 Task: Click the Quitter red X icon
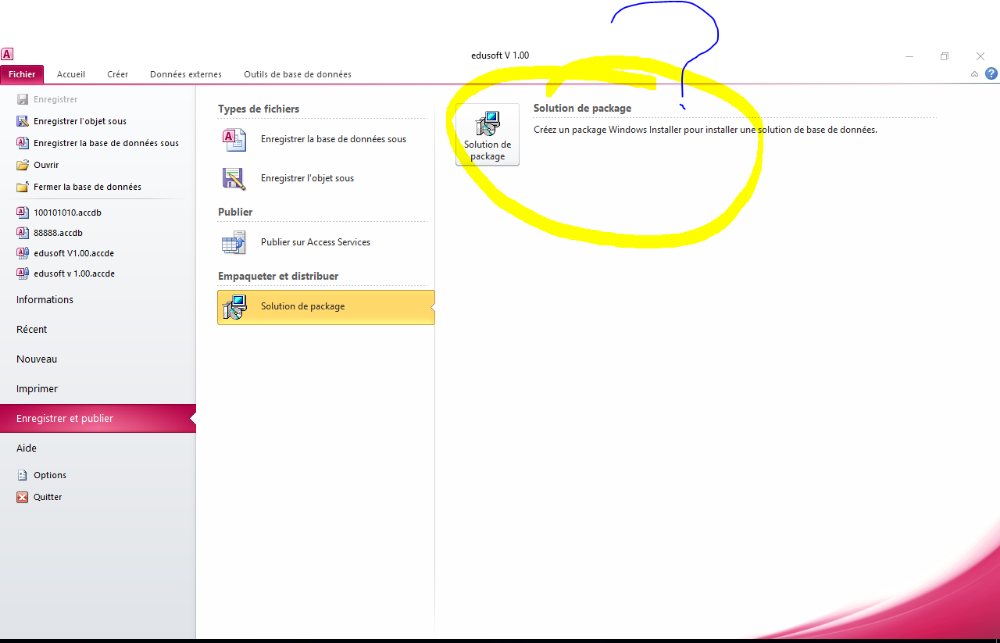22,497
